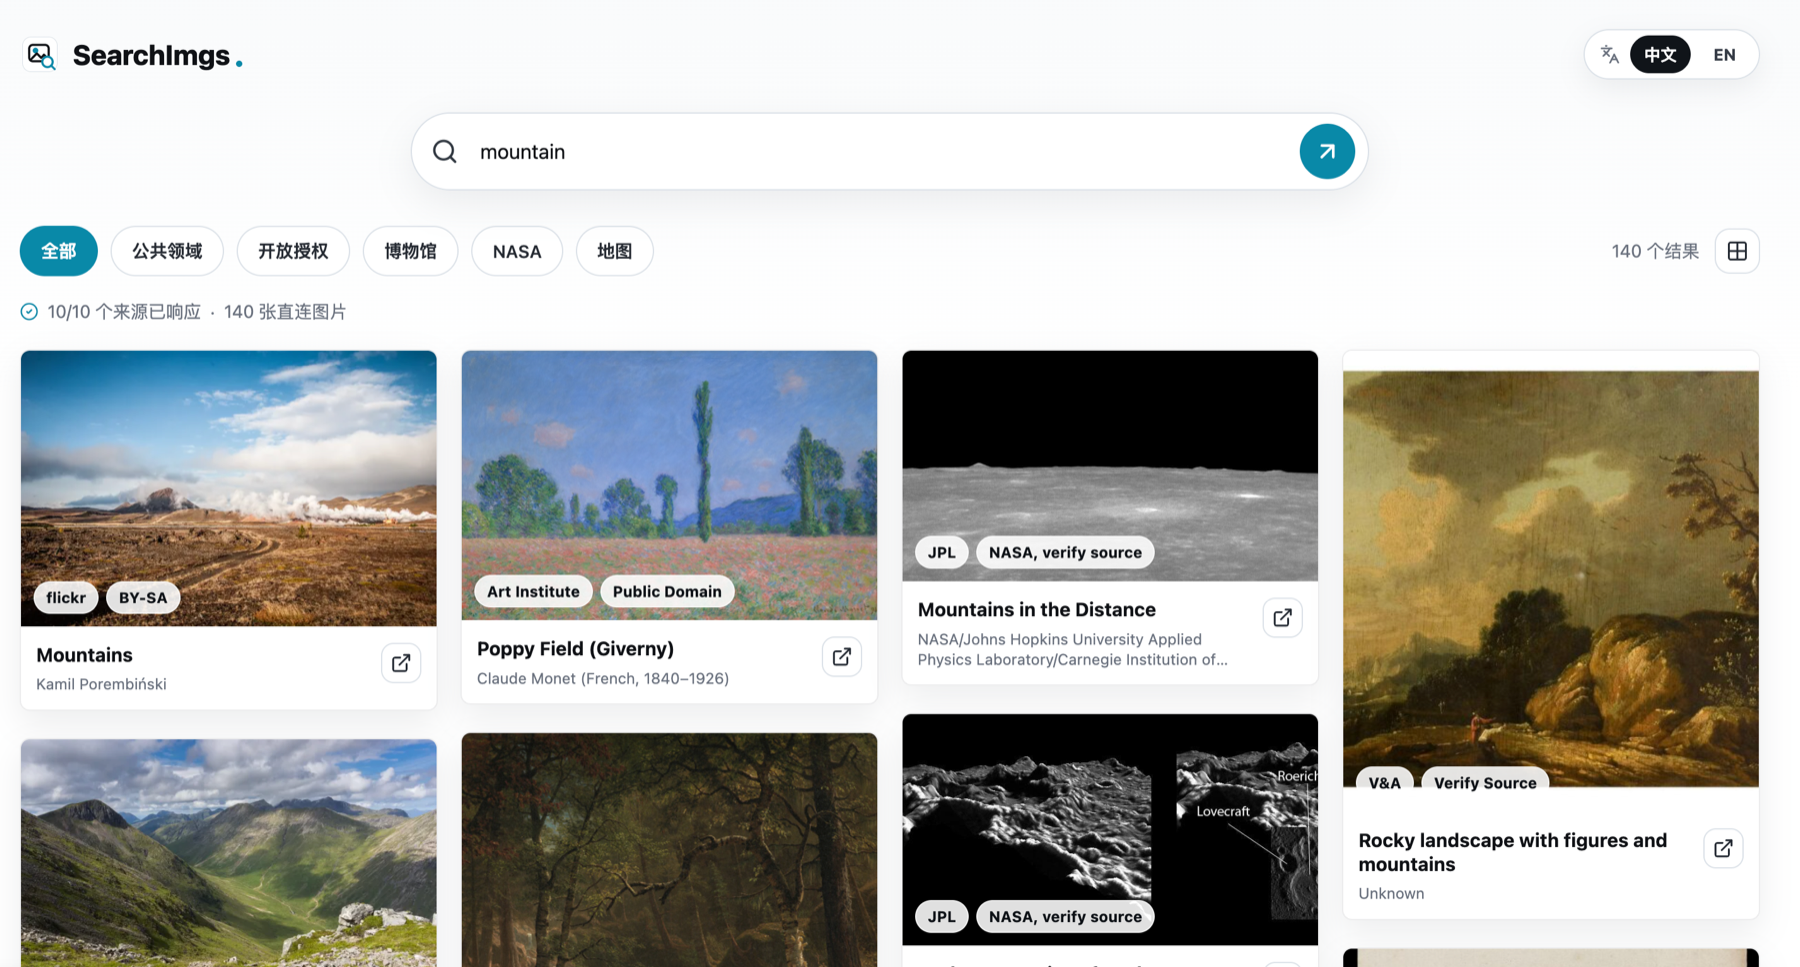1800x967 pixels.
Task: Filter results by 公共领域
Action: pos(167,251)
